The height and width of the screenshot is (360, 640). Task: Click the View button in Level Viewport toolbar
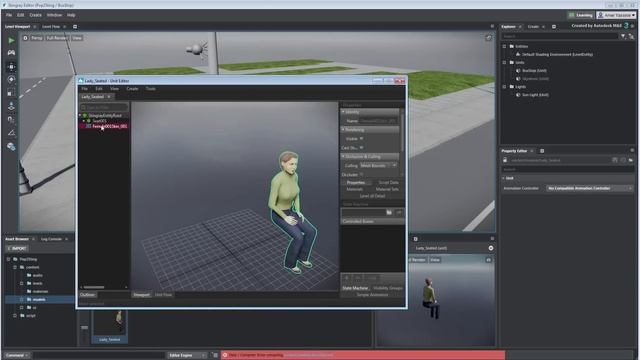pos(77,38)
